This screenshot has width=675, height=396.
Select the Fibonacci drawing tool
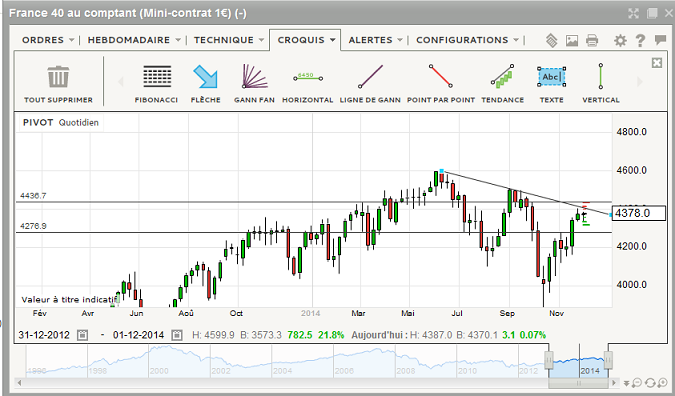click(157, 77)
